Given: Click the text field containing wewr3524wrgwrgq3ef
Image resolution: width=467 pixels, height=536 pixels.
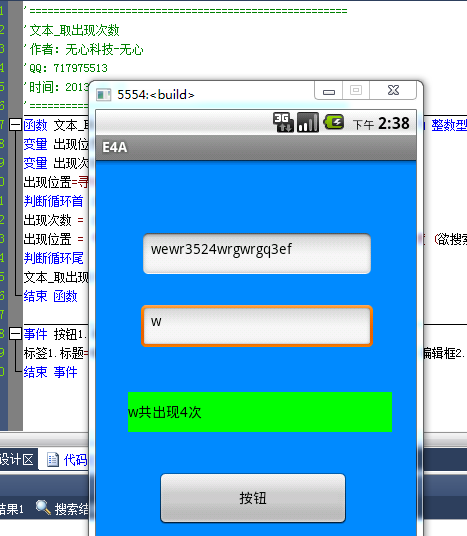Looking at the screenshot, I should click(257, 254).
